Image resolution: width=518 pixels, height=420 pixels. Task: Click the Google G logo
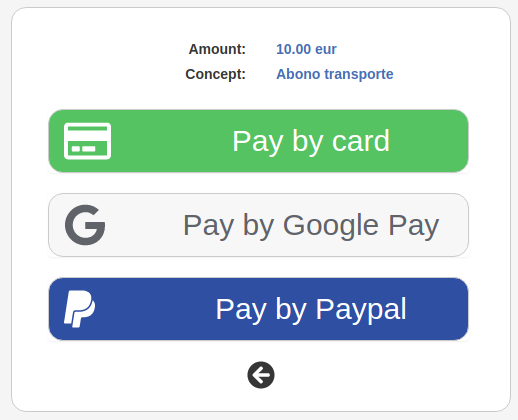pyautogui.click(x=85, y=225)
